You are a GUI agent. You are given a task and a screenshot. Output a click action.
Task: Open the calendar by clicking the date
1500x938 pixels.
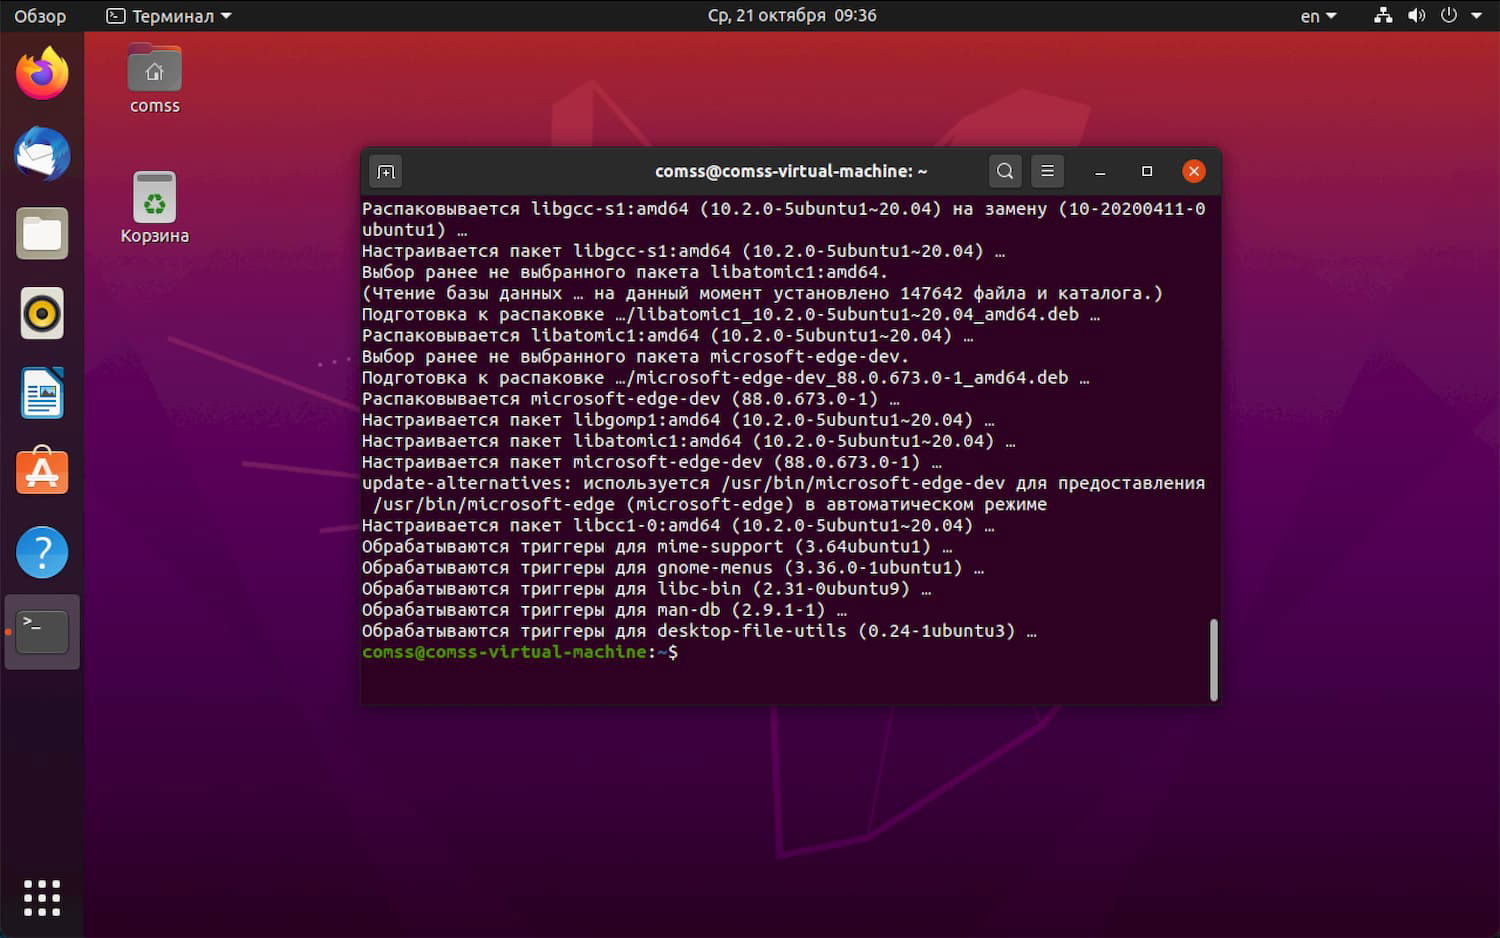[x=791, y=15]
